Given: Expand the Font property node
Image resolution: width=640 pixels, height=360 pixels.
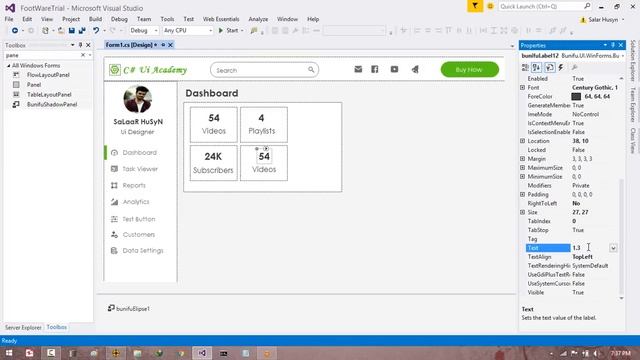Looking at the screenshot, I should click(x=522, y=88).
